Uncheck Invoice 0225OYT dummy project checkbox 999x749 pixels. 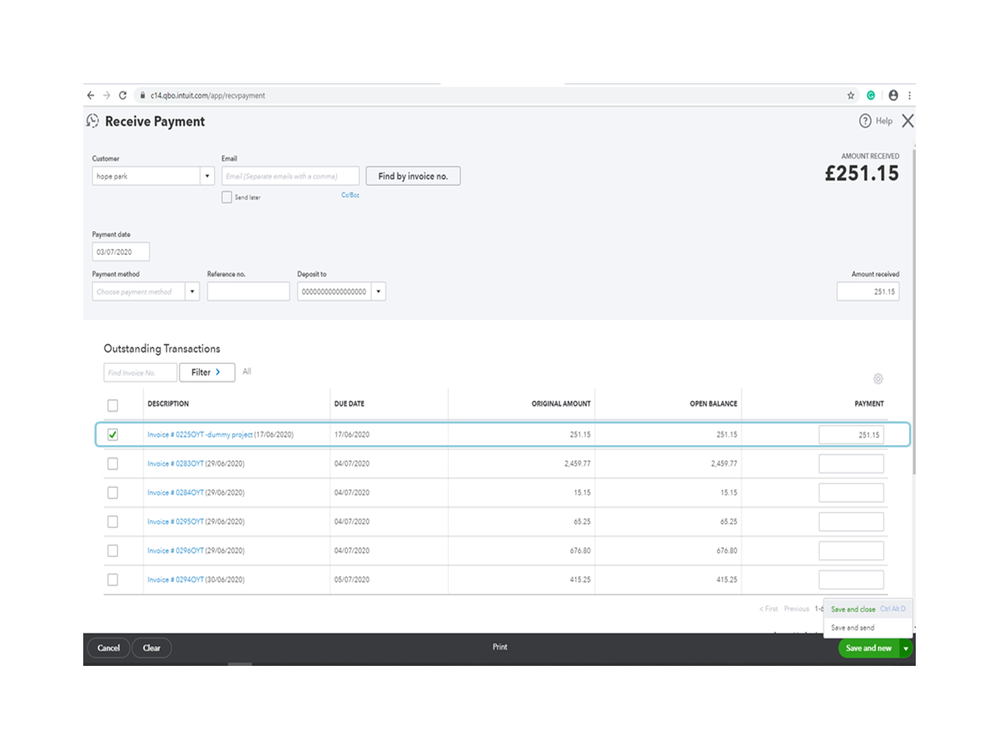coord(113,434)
